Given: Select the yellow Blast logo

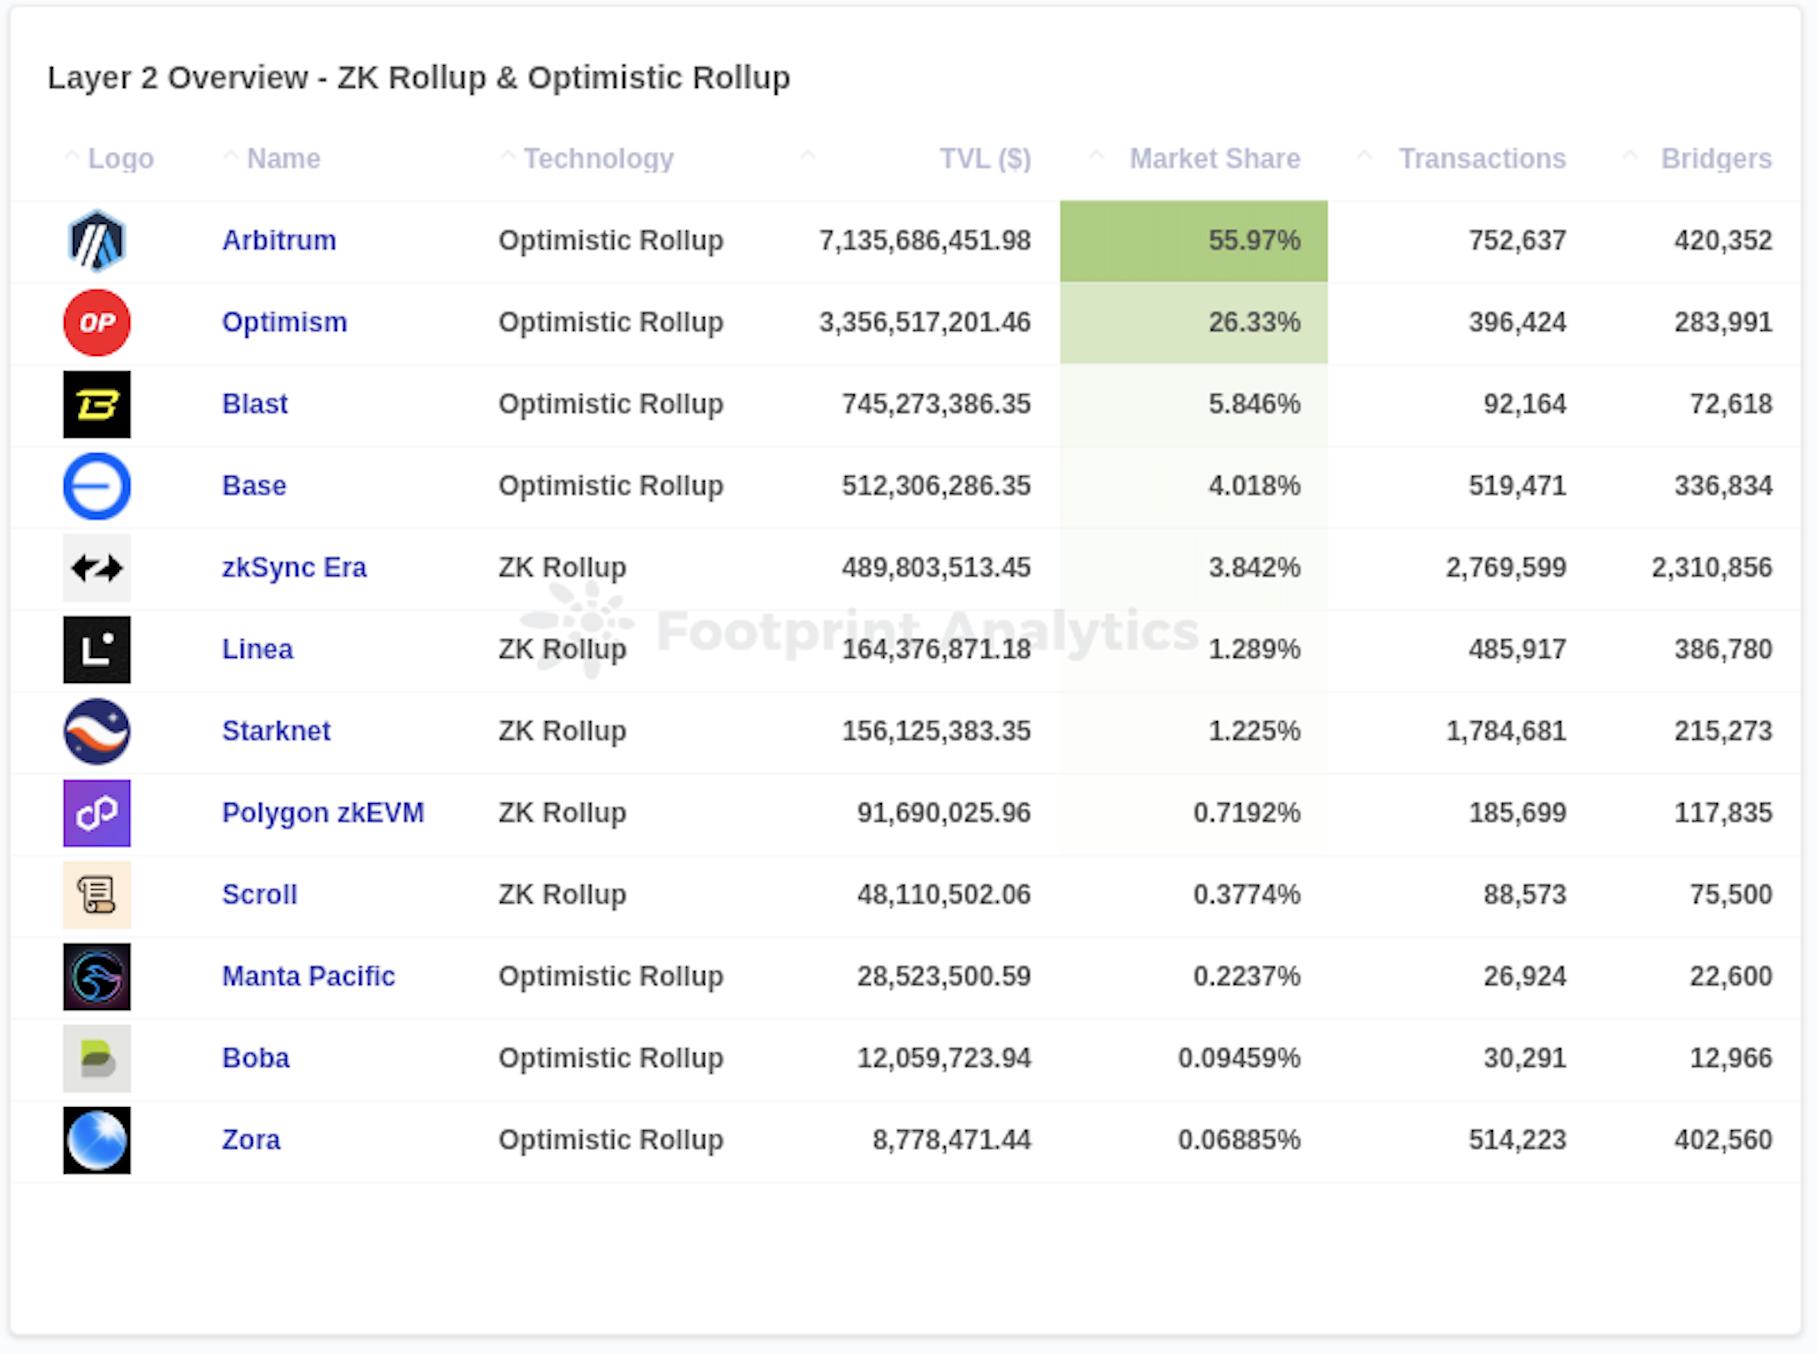Looking at the screenshot, I should coord(96,405).
